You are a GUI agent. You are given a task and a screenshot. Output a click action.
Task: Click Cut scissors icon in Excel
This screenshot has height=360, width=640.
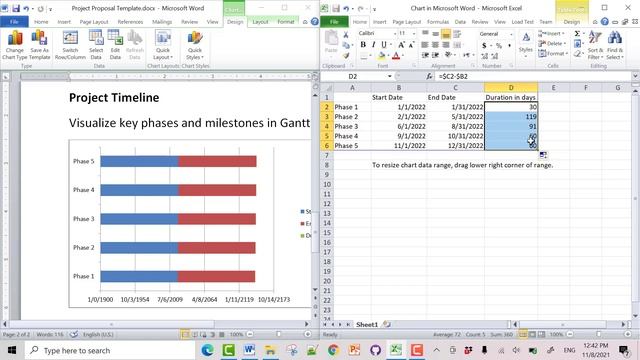pyautogui.click(x=346, y=35)
